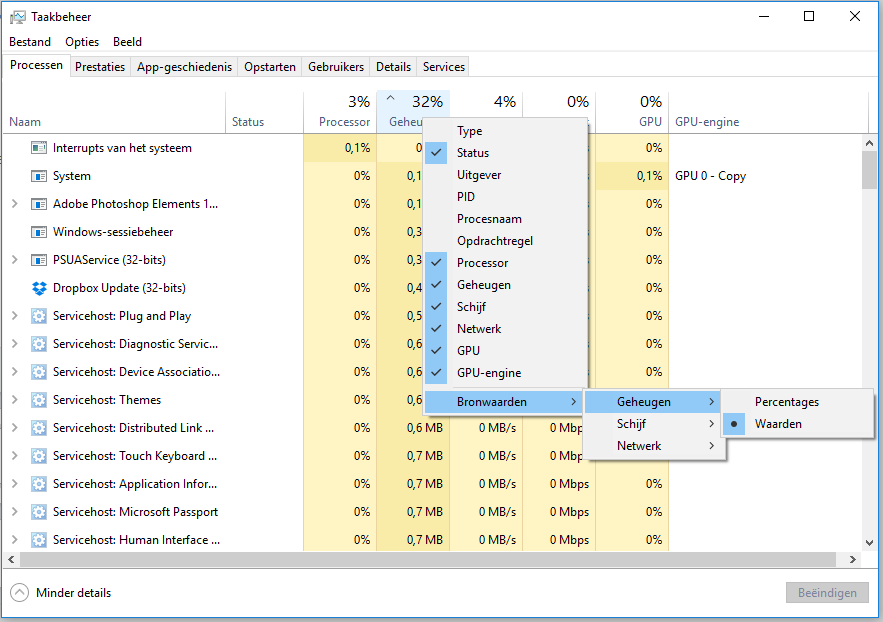Click the Dropbox Update process icon
Viewport: 883px width, 622px height.
(39, 288)
